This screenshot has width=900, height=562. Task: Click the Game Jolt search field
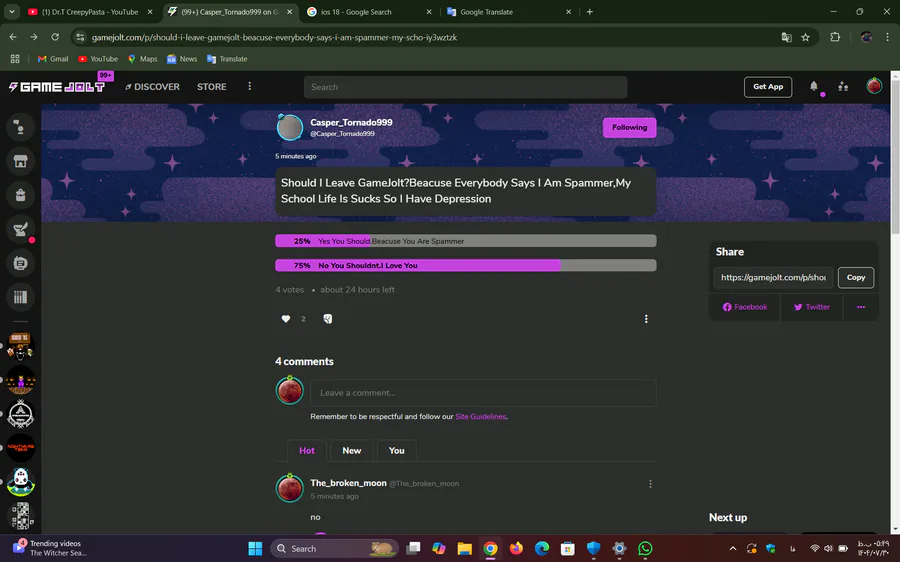(465, 87)
